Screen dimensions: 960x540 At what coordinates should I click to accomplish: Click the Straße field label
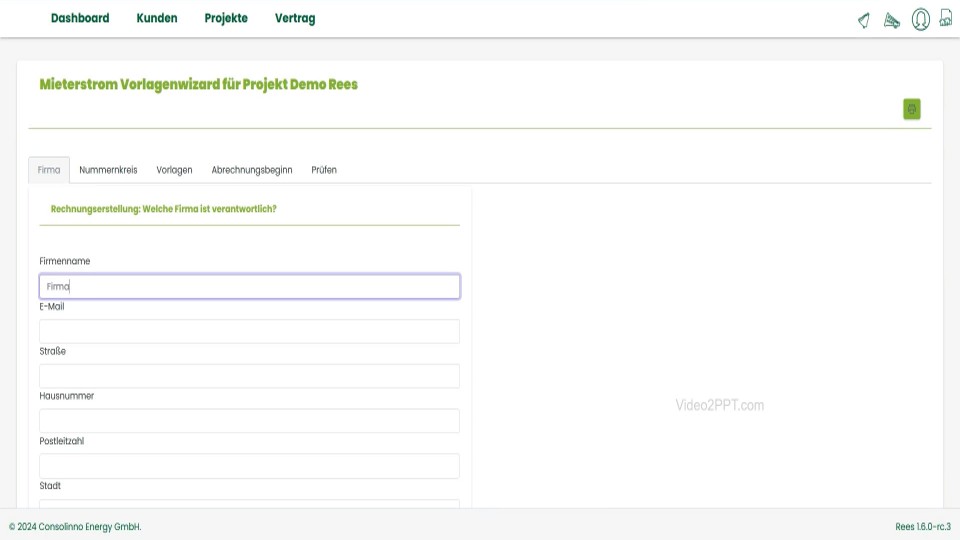53,351
